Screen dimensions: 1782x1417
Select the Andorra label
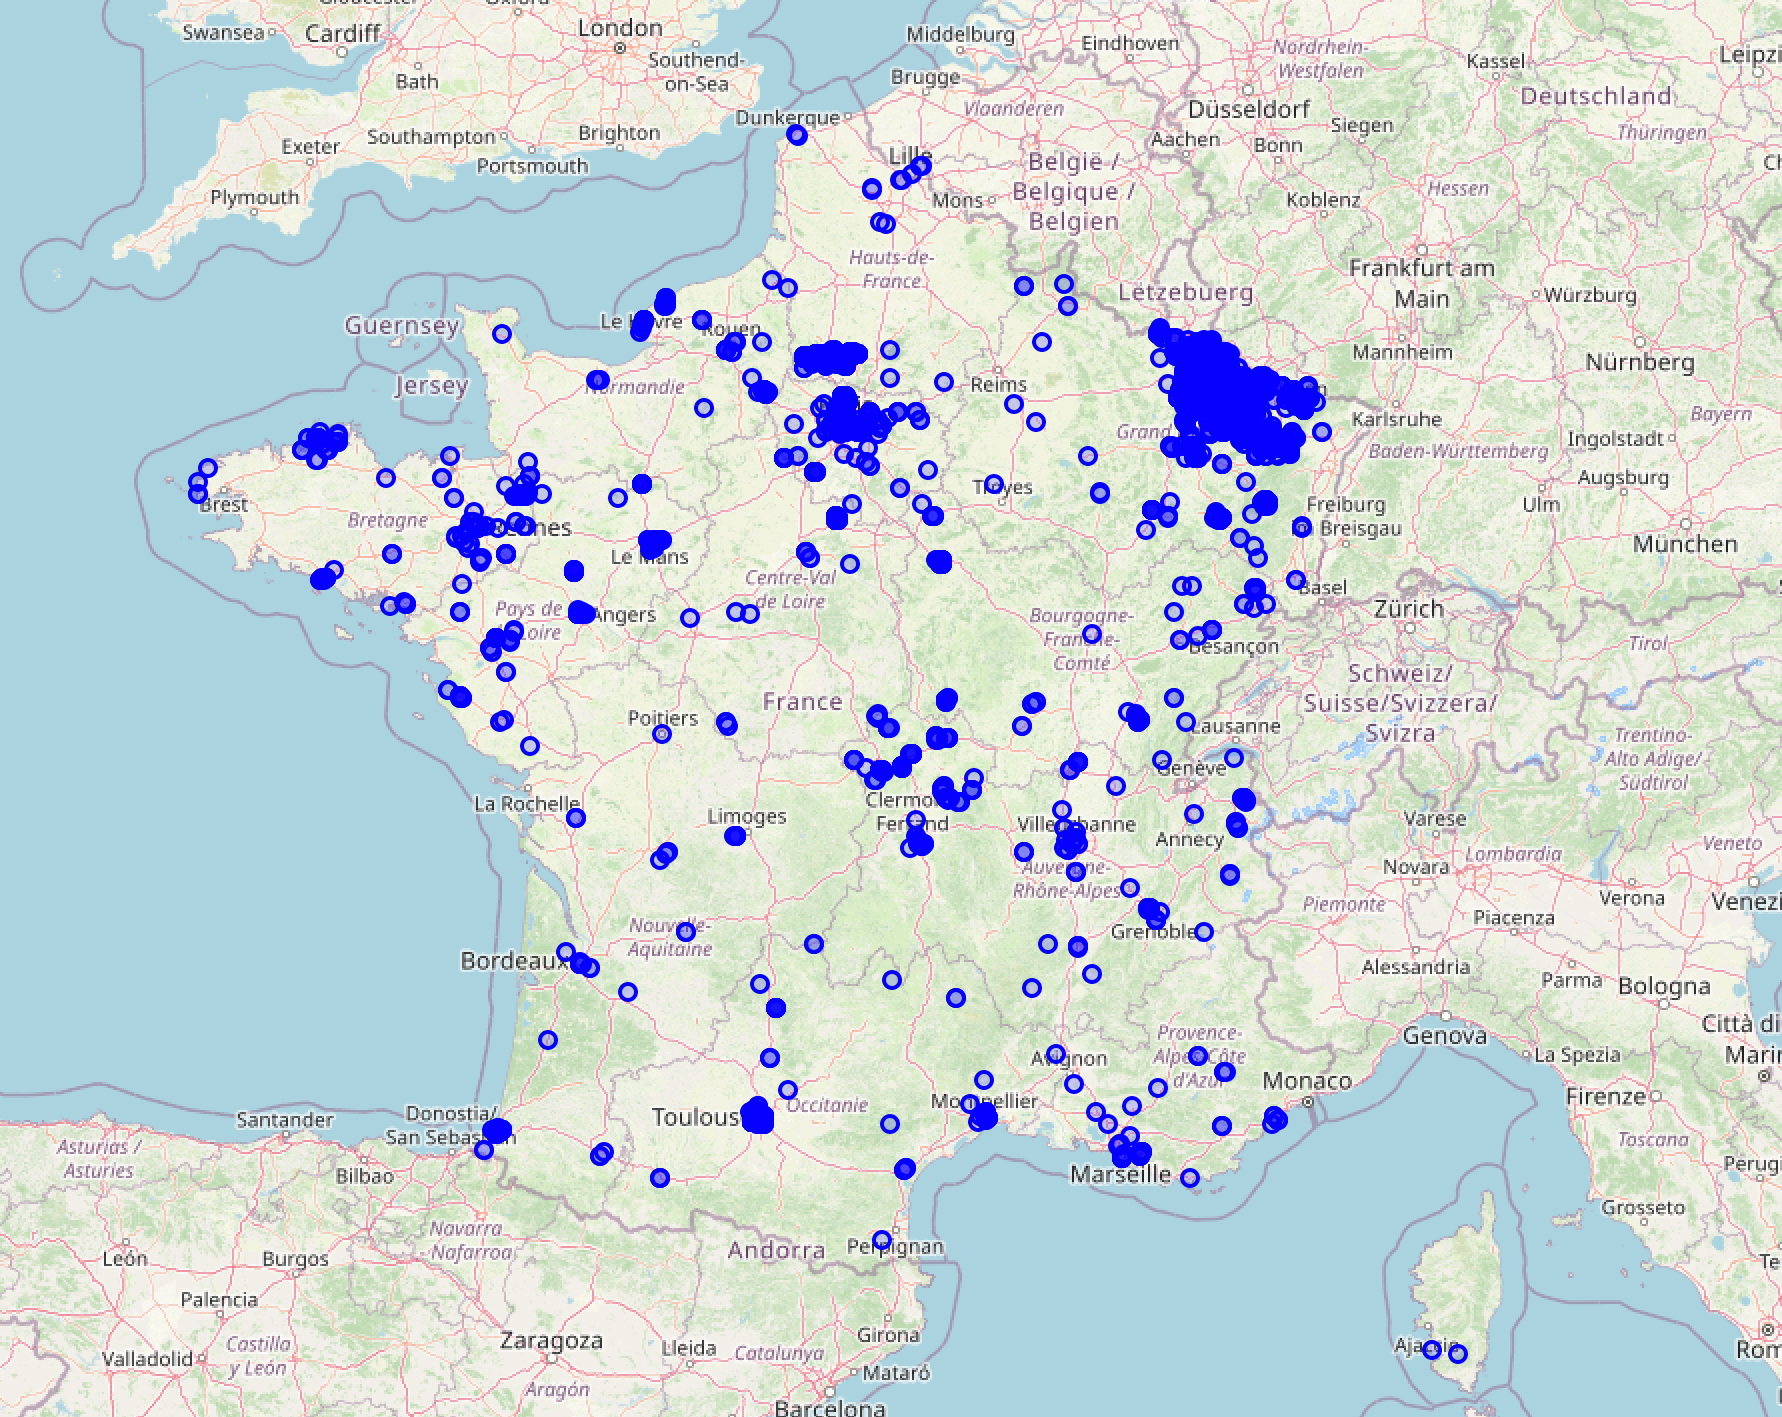(x=776, y=1250)
